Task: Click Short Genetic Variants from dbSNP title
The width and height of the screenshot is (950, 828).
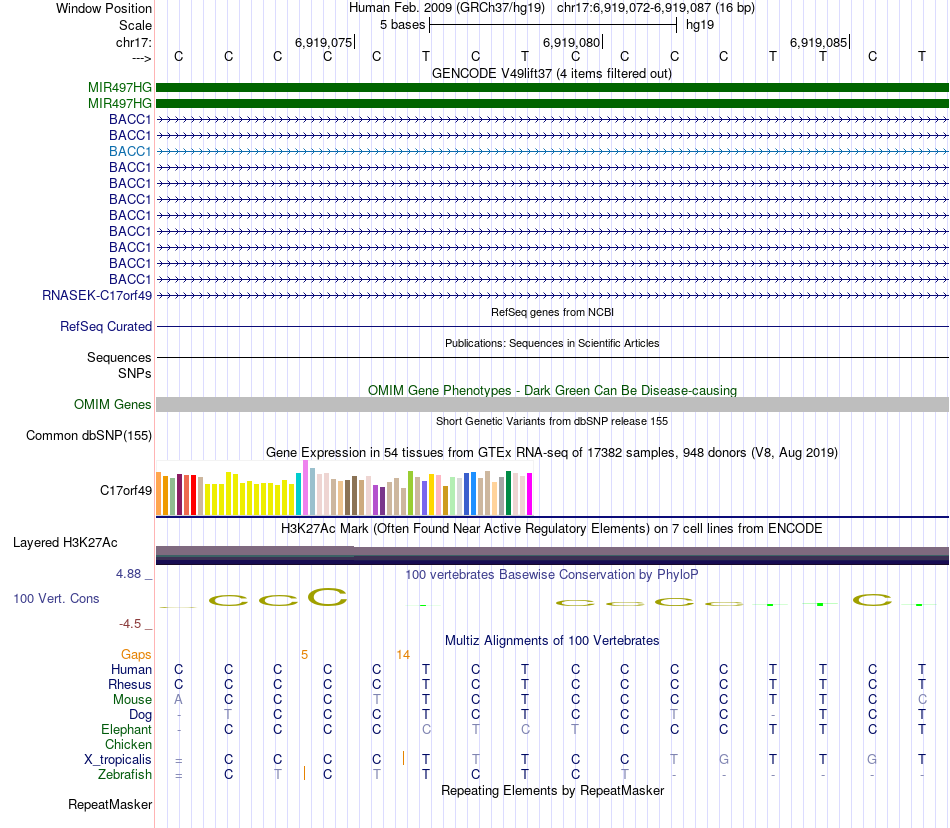Action: click(552, 421)
